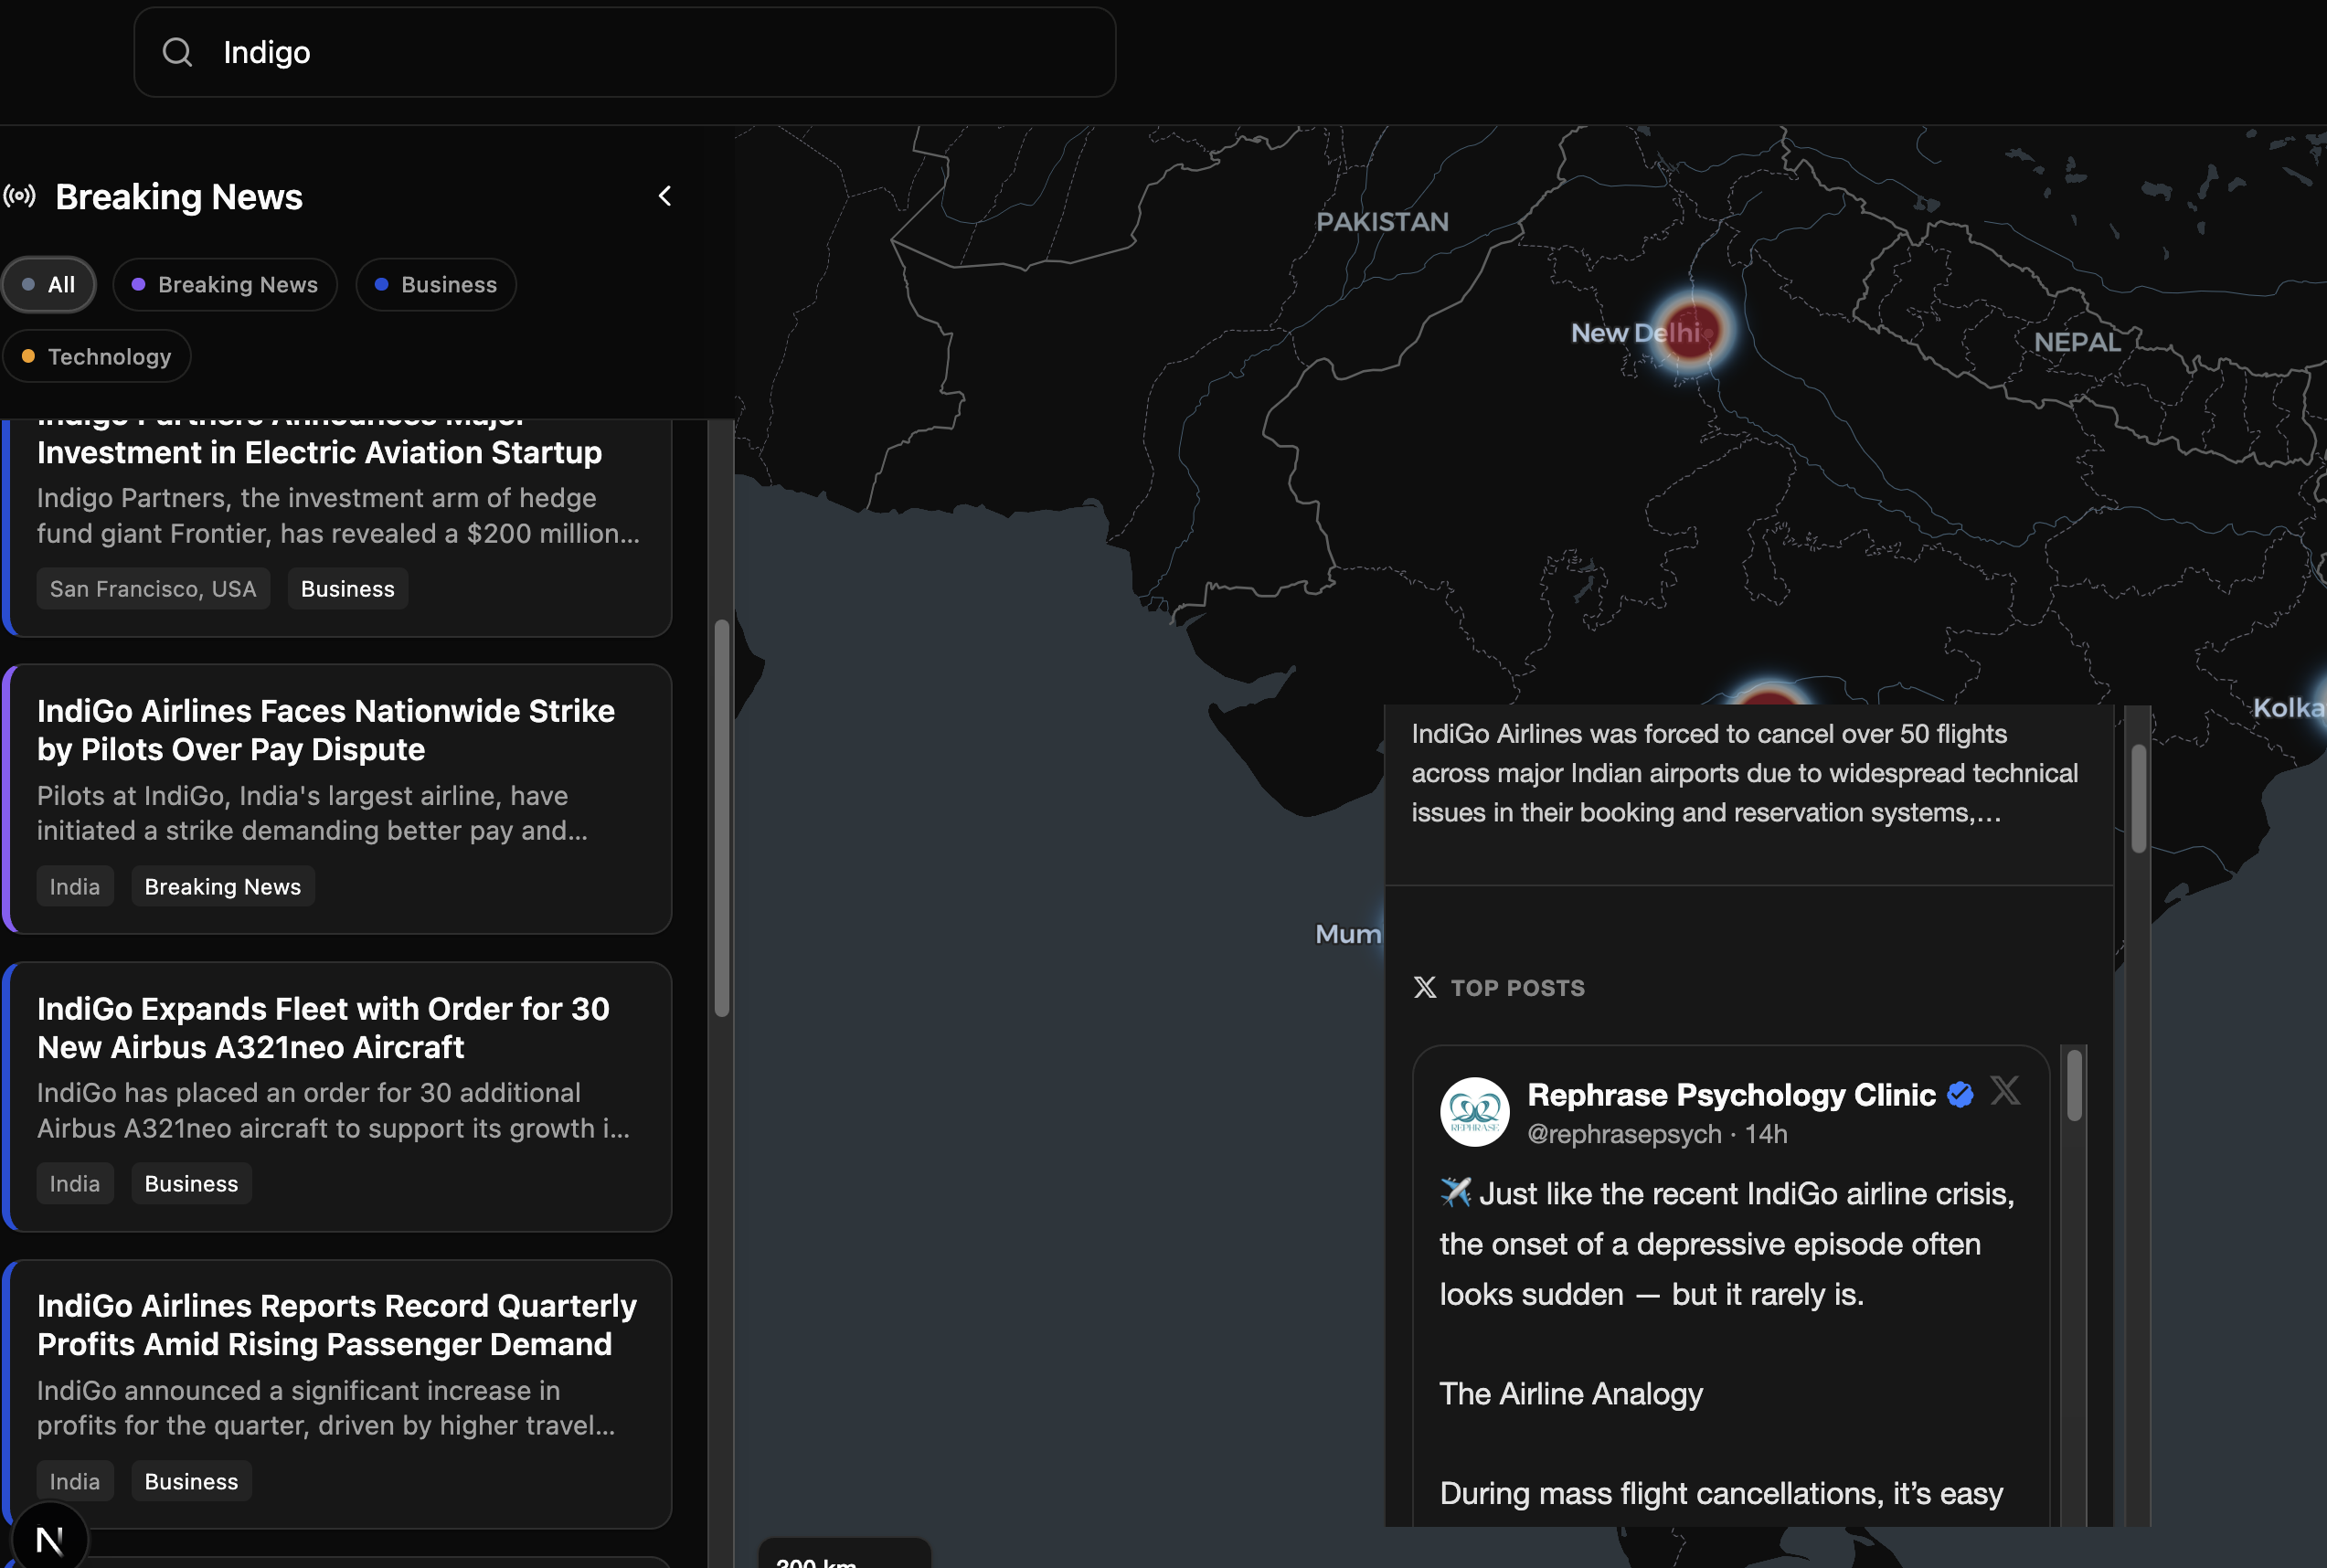Click the search magnifier icon
Viewport: 2327px width, 1568px height.
click(x=177, y=52)
